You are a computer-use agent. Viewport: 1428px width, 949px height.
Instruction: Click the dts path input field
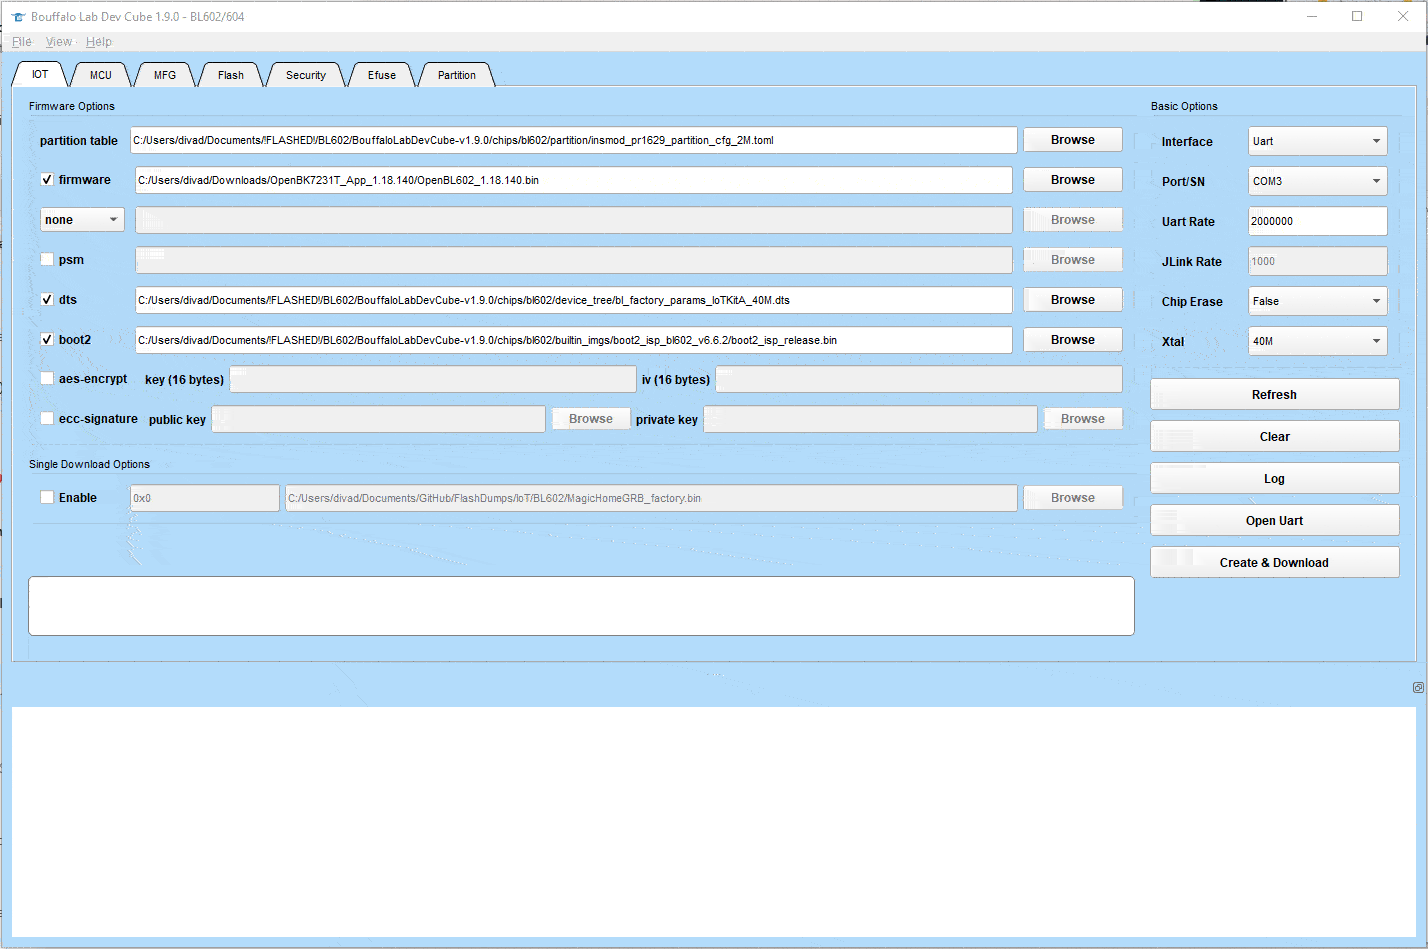[574, 300]
